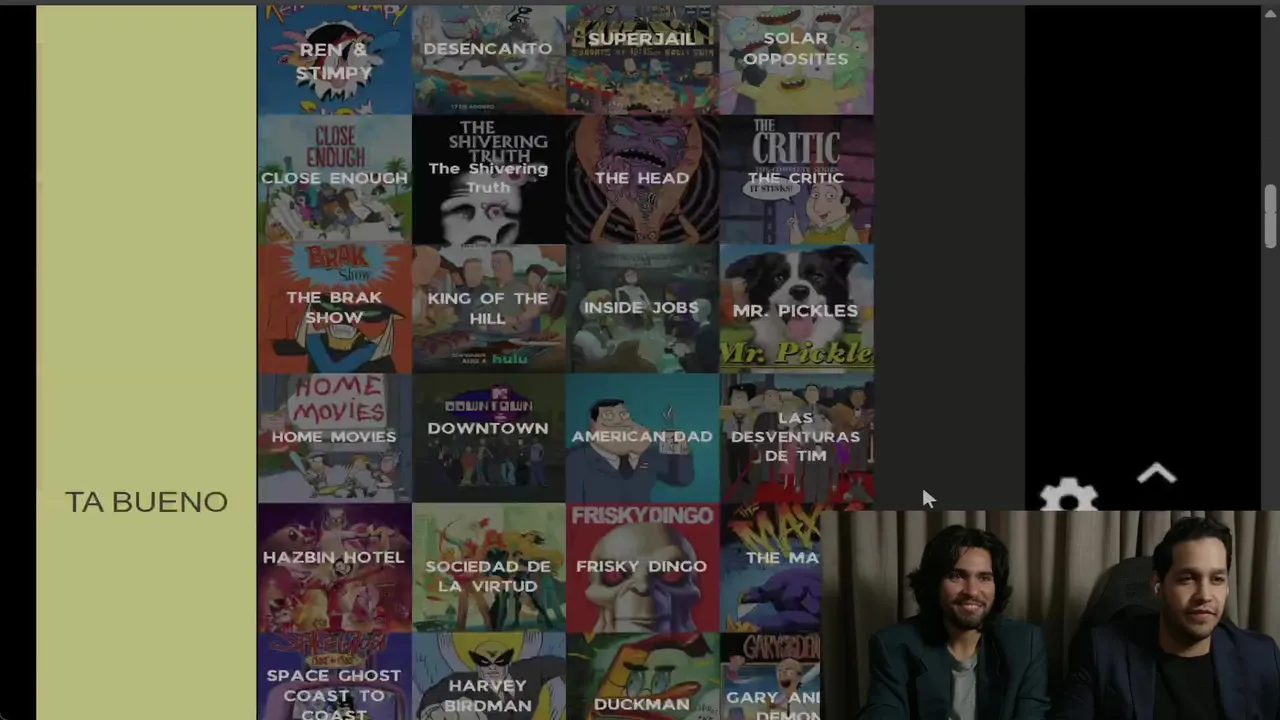1280x720 pixels.
Task: Select the Harvey Birdman thumbnail
Action: point(488,677)
